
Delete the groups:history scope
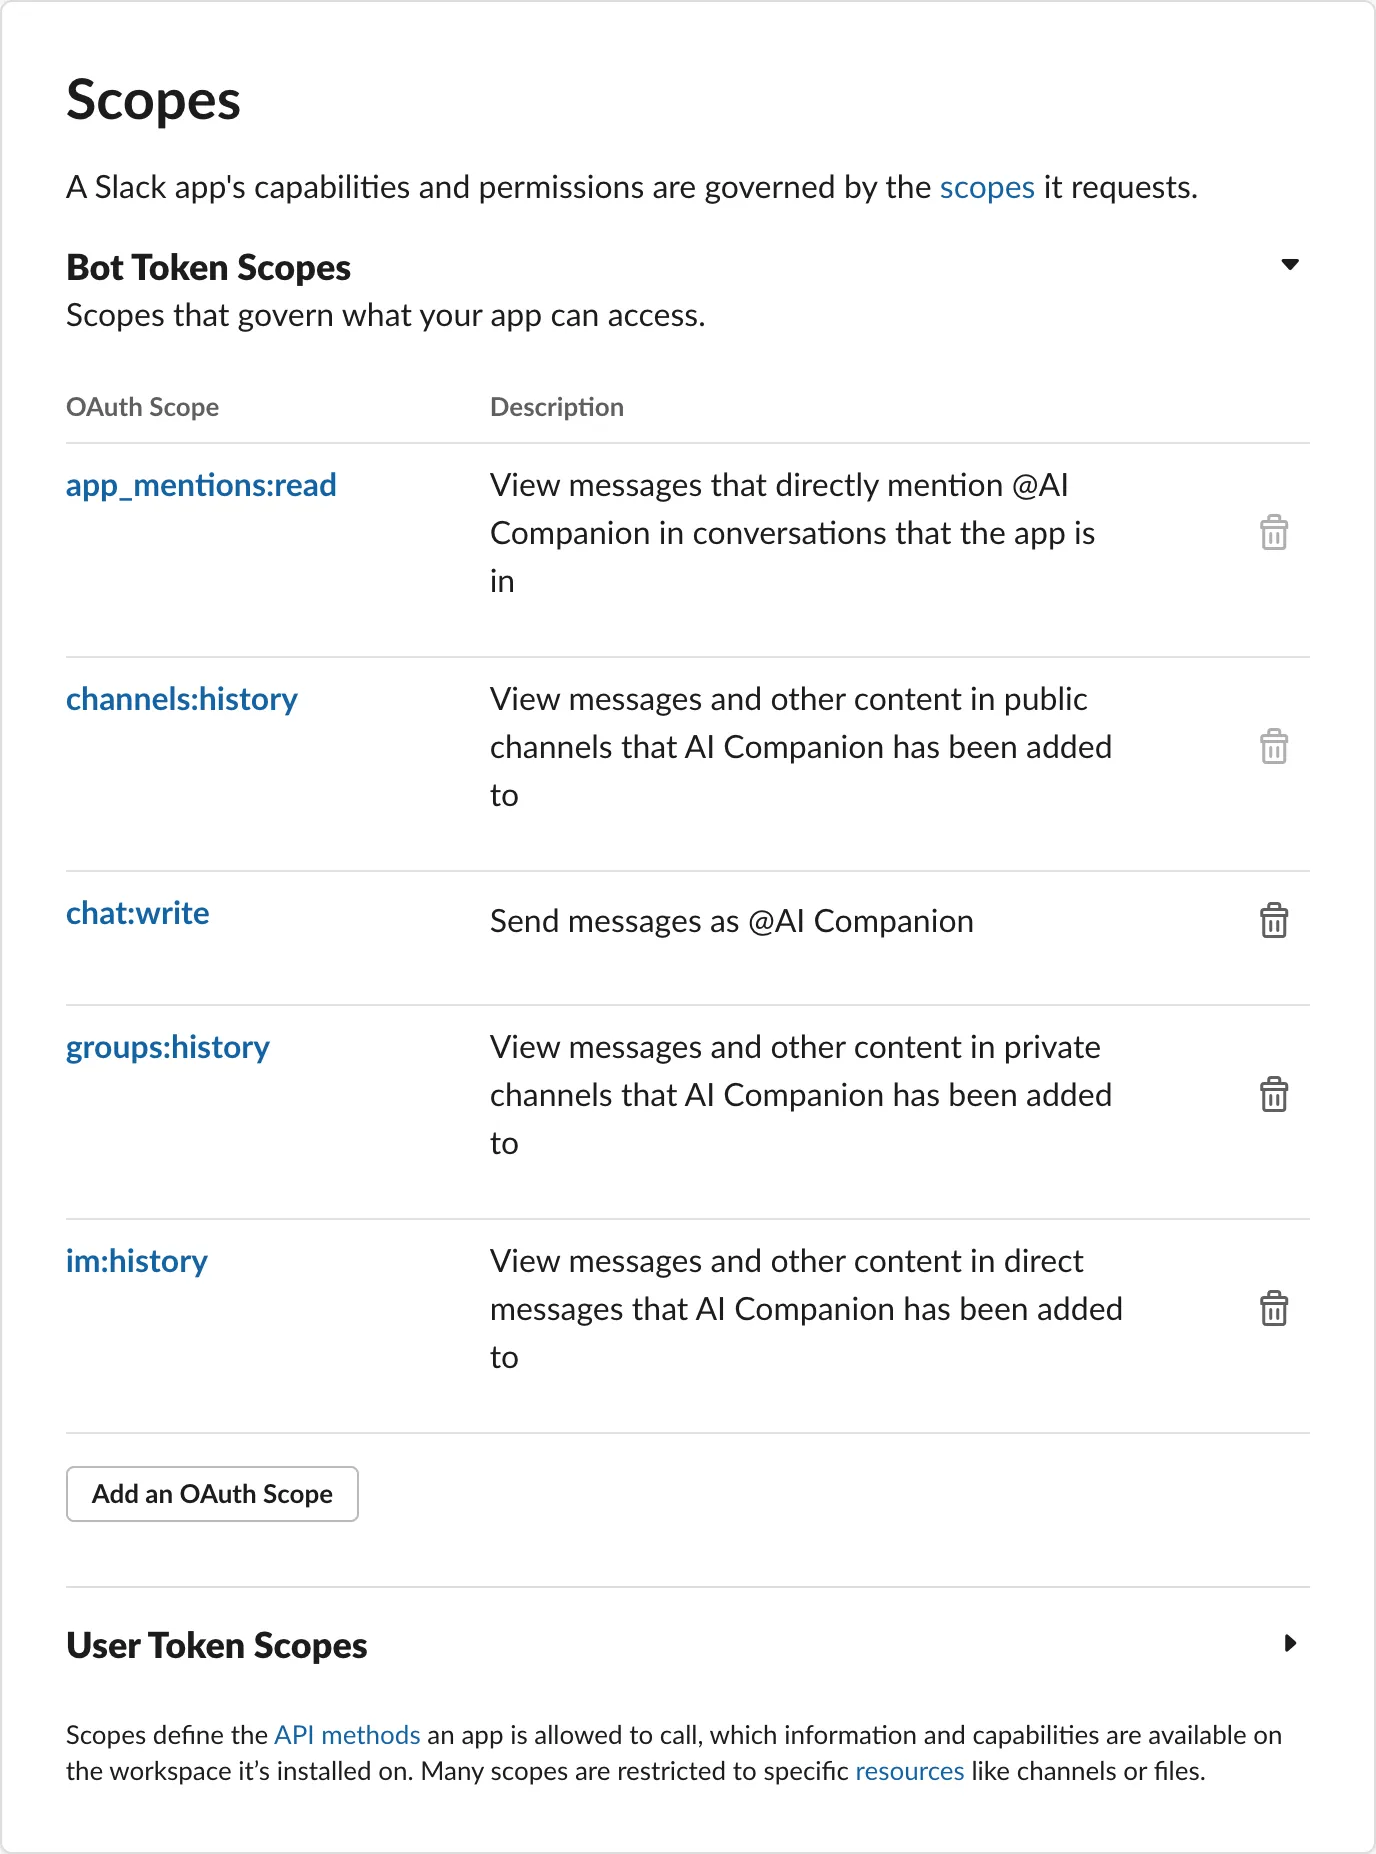point(1273,1095)
